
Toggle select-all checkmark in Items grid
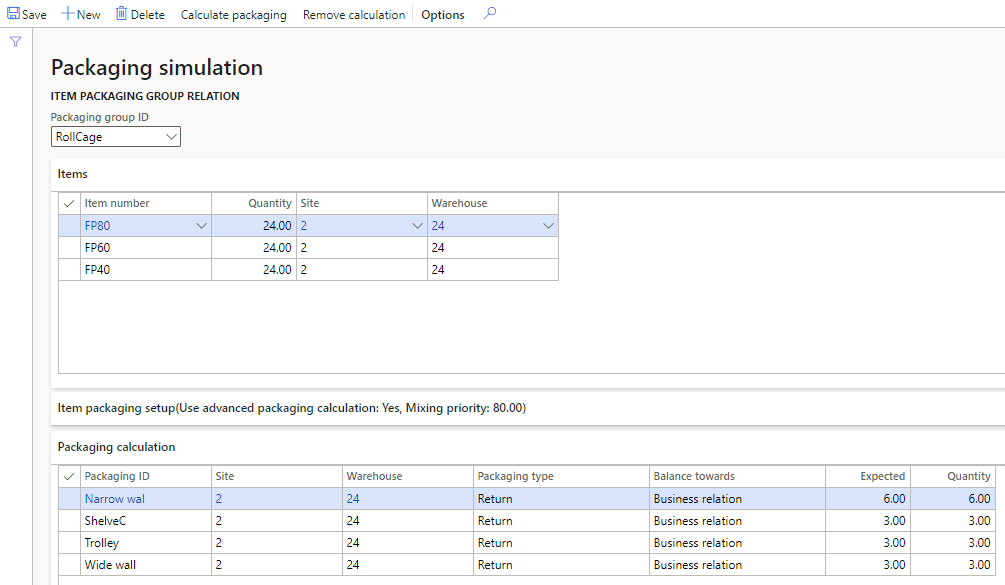click(x=69, y=203)
